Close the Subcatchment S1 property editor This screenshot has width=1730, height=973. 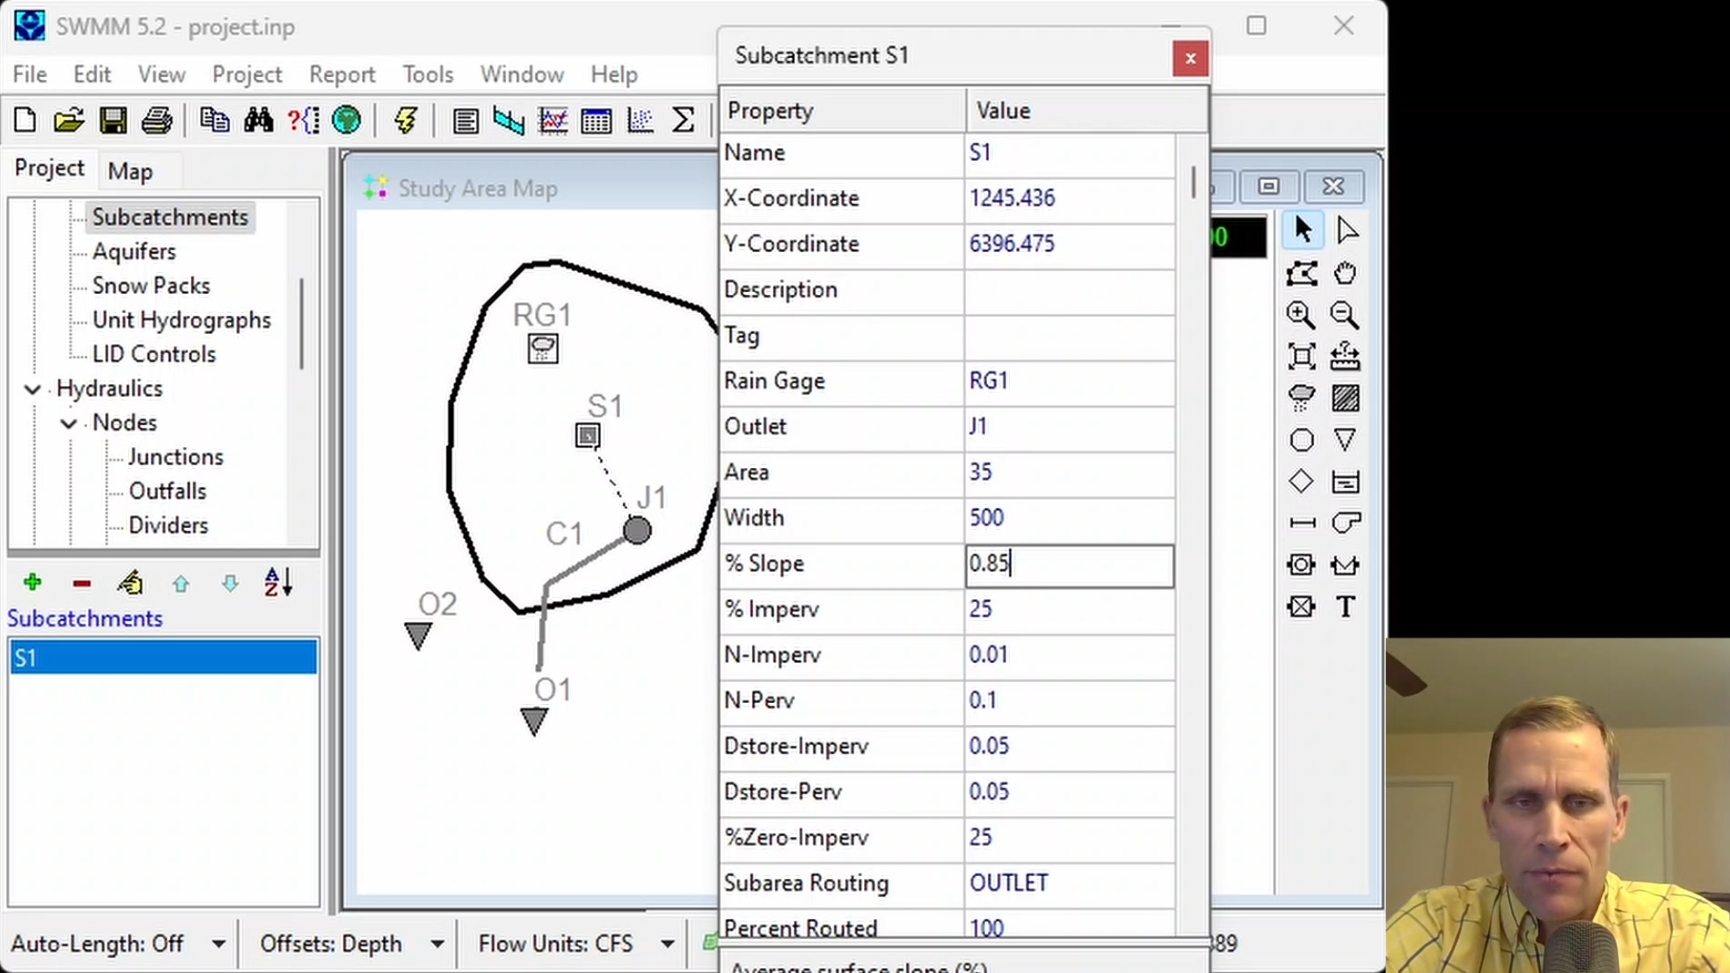pos(1190,58)
